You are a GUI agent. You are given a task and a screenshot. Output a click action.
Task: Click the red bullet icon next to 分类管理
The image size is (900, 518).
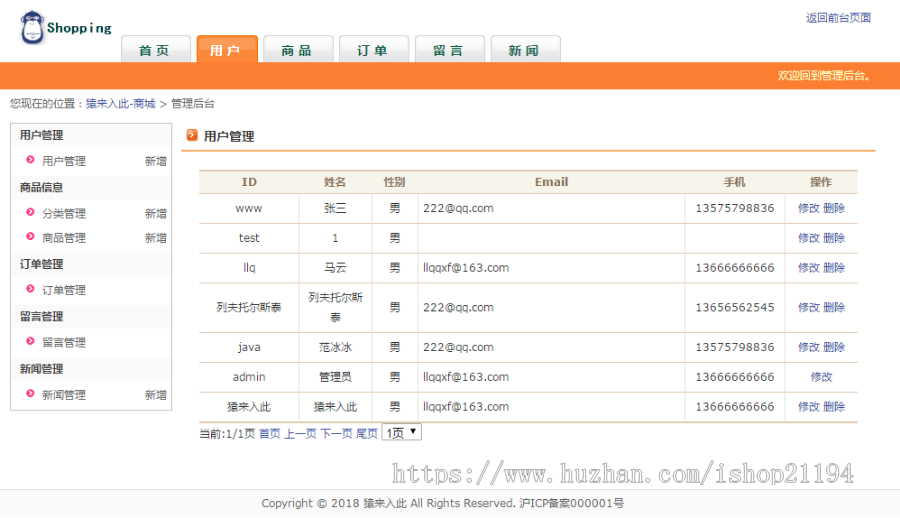click(30, 212)
